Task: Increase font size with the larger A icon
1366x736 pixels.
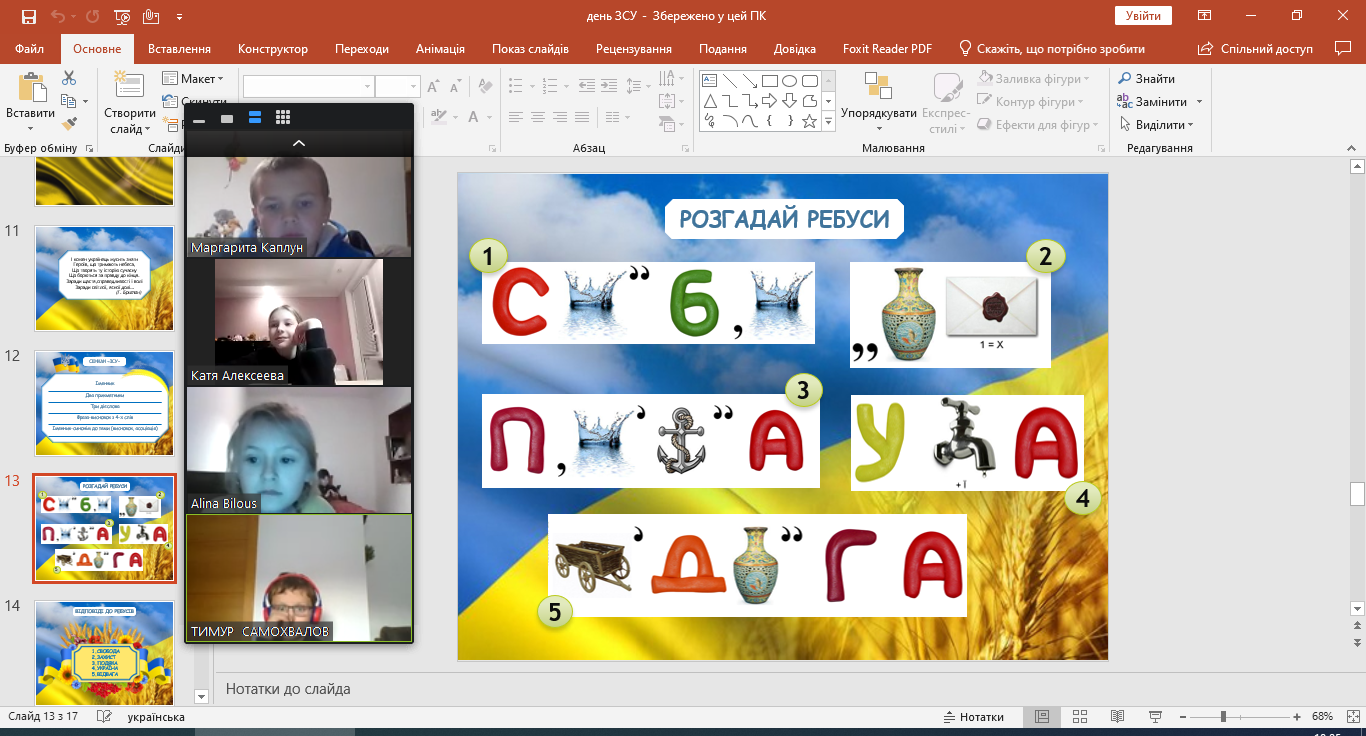Action: (433, 86)
